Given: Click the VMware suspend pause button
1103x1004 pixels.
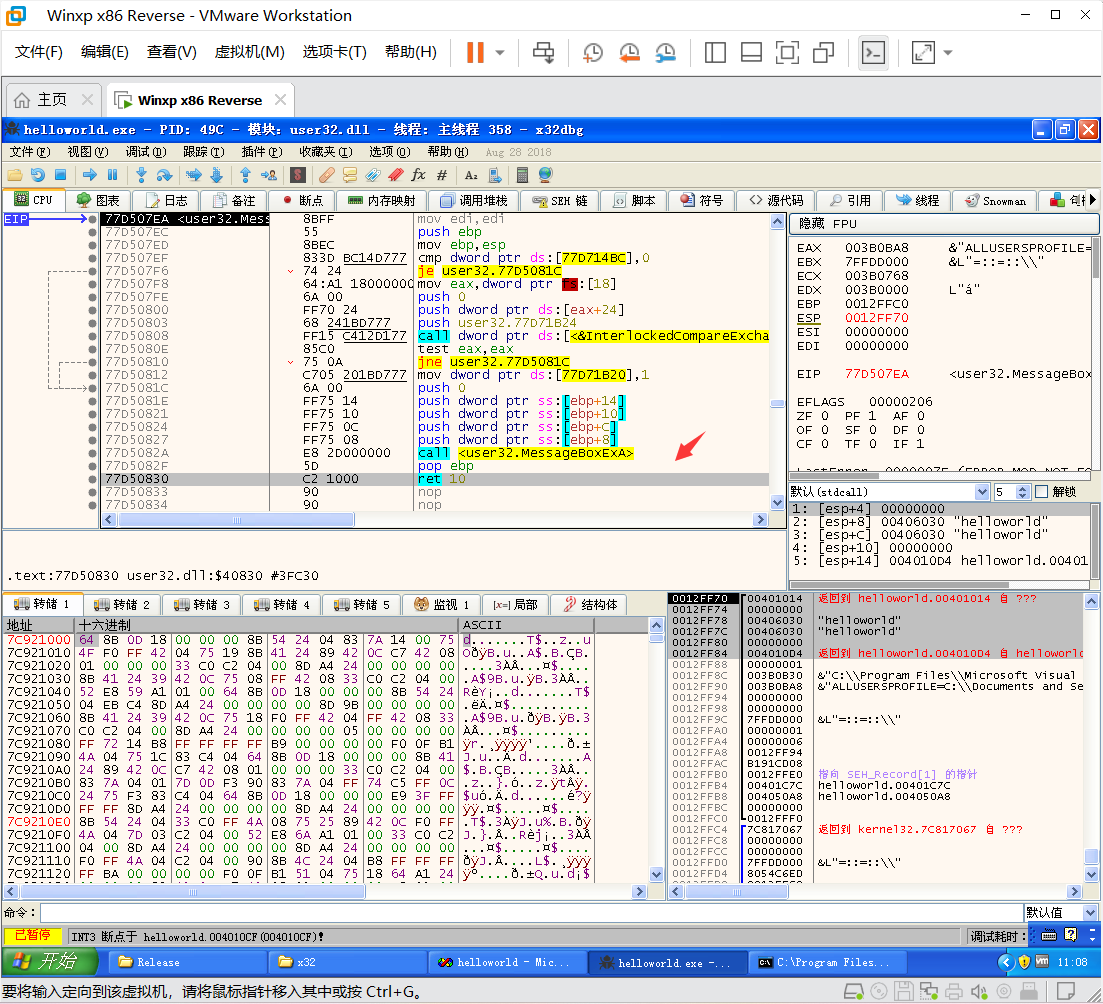Looking at the screenshot, I should 476,52.
